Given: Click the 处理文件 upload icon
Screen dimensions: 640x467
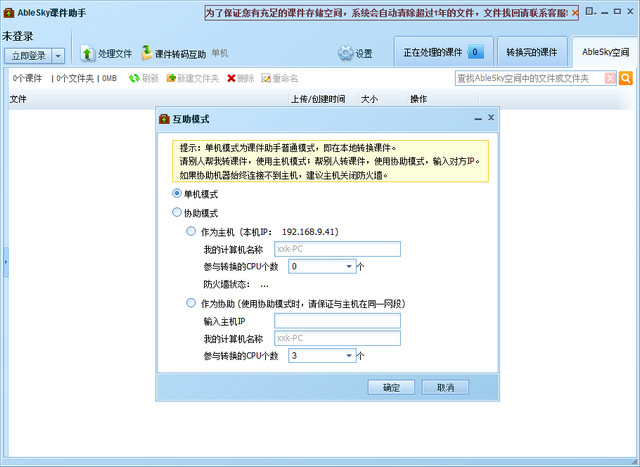Looking at the screenshot, I should (x=87, y=53).
